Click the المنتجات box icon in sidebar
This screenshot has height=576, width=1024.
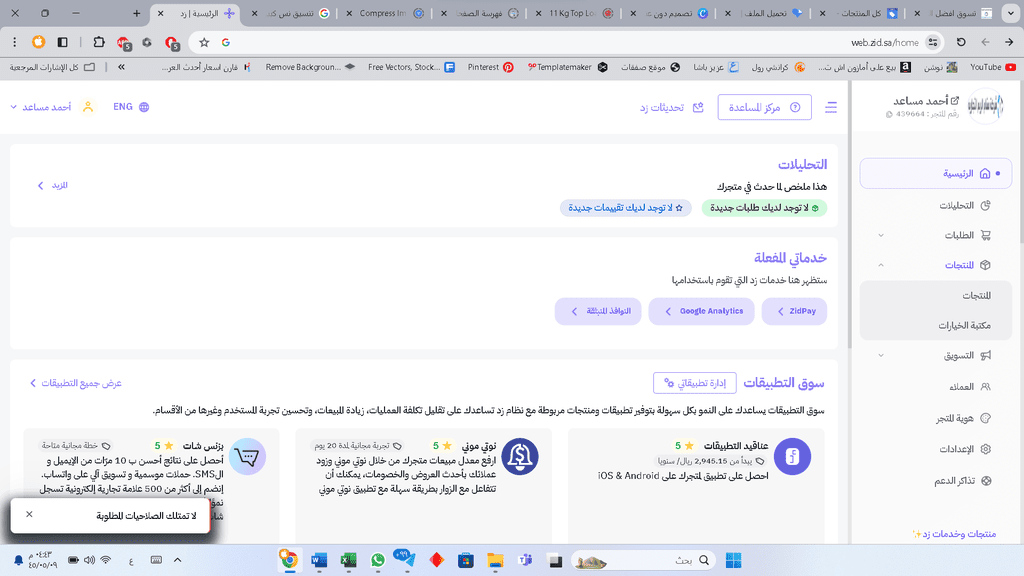[985, 265]
